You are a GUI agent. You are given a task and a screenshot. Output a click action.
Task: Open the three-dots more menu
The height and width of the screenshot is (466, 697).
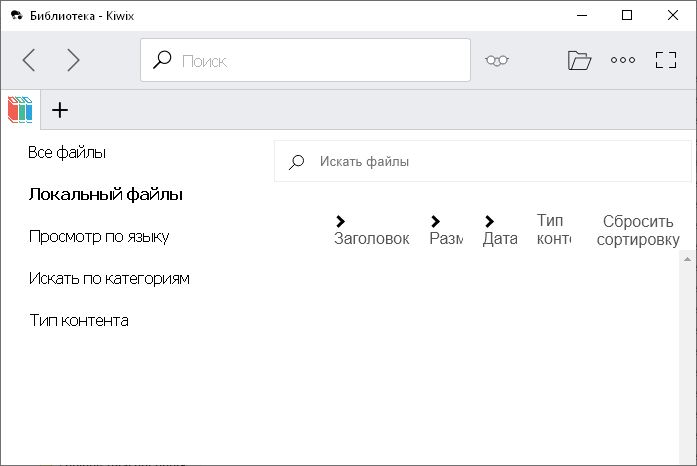(623, 60)
